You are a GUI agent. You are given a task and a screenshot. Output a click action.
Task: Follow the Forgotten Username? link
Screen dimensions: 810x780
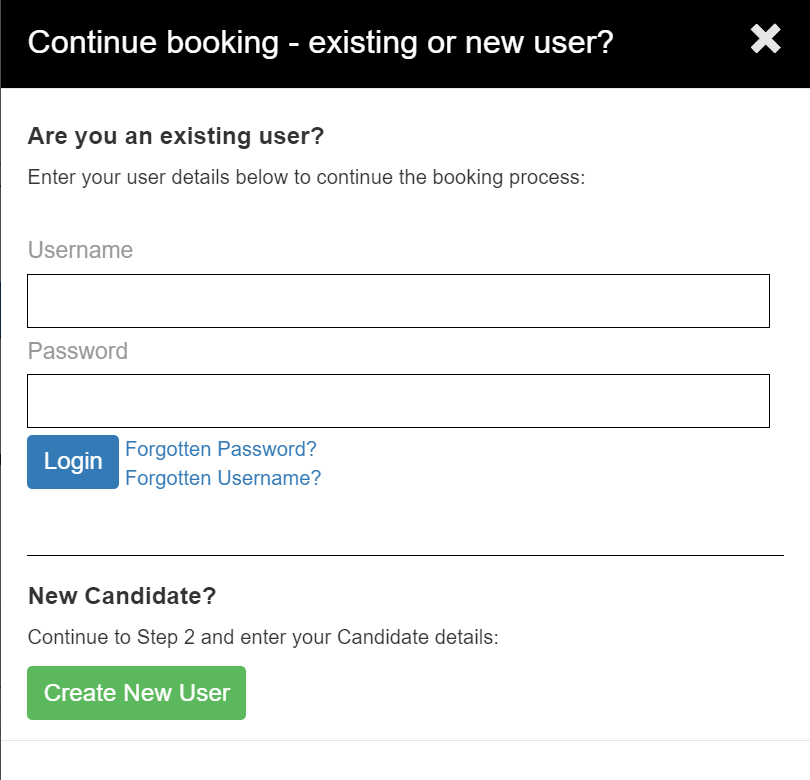click(x=223, y=478)
